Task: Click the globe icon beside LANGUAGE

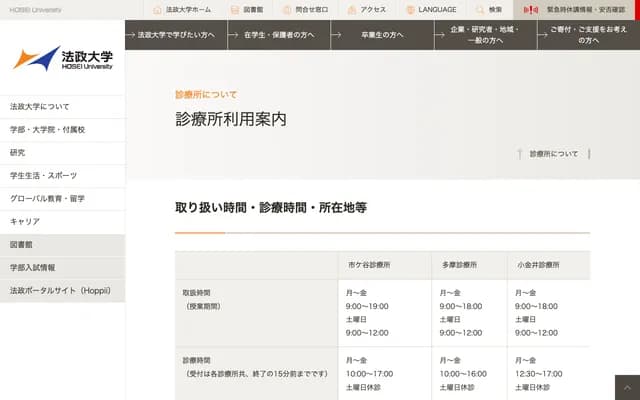Action: pos(410,9)
